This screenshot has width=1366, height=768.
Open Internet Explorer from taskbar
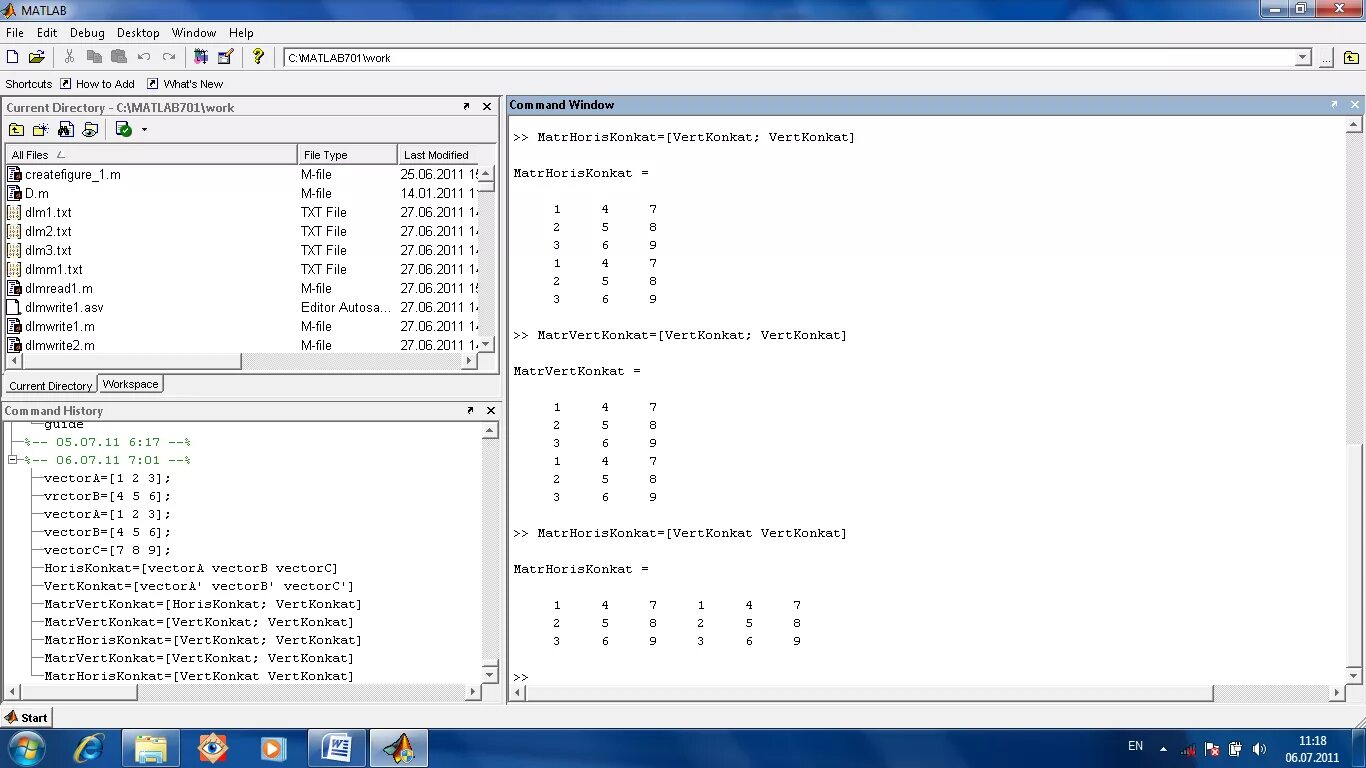tap(90, 748)
